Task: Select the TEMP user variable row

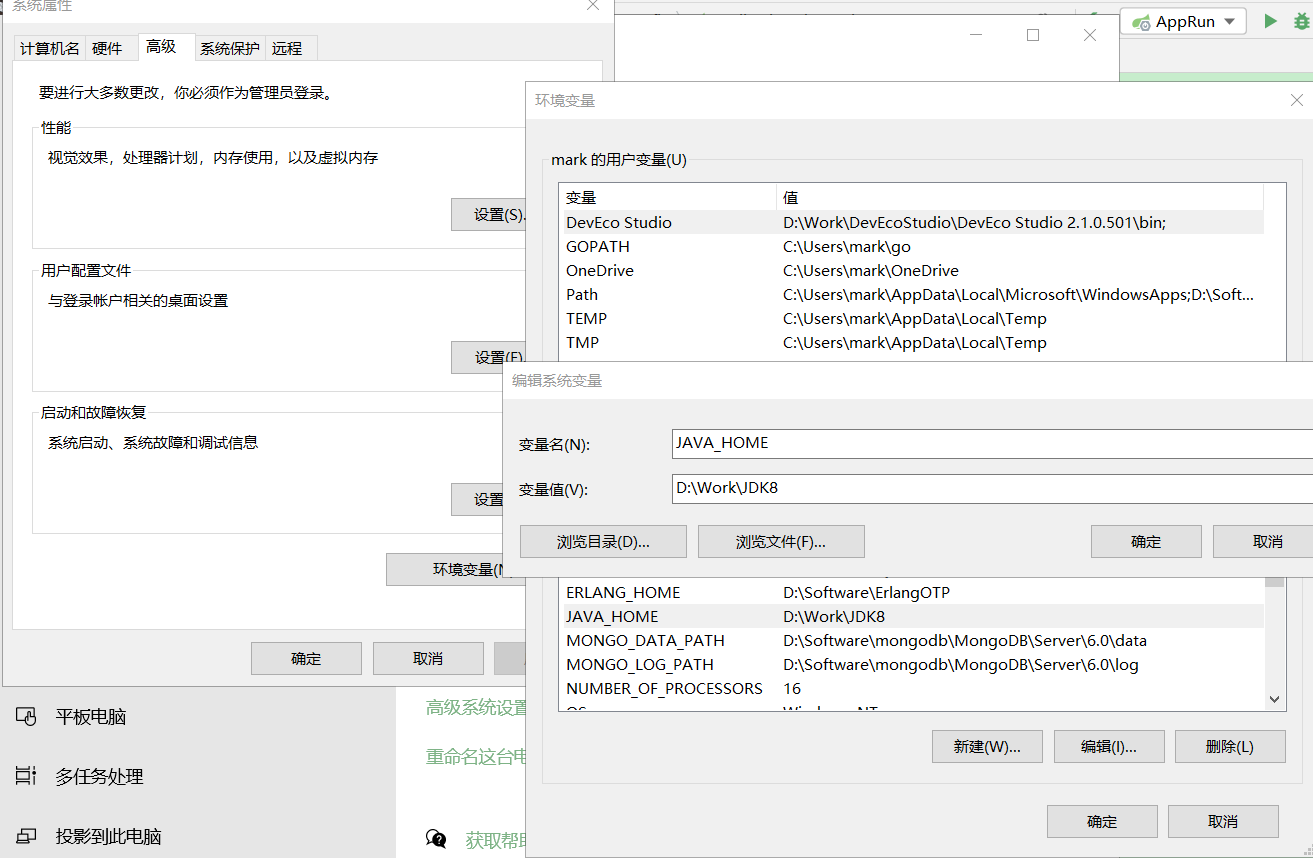Action: click(912, 318)
